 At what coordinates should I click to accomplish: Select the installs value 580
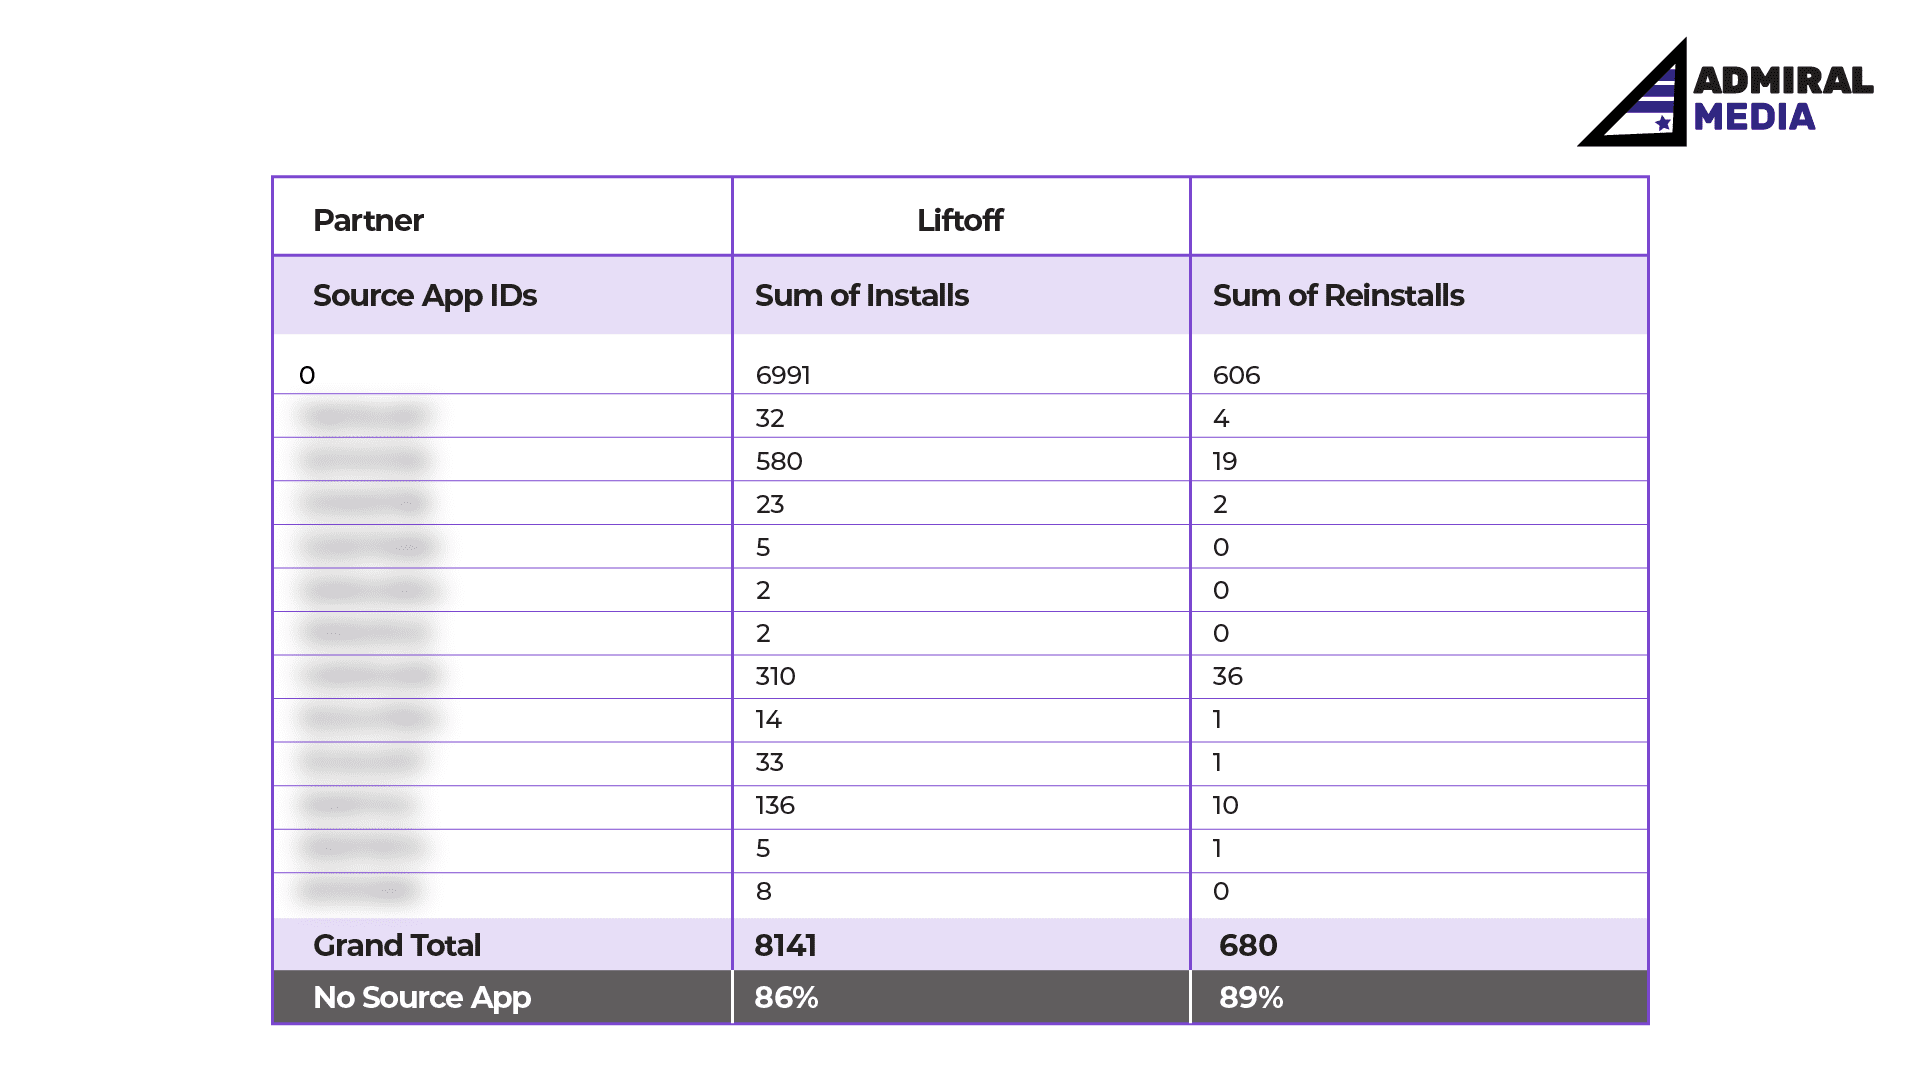point(779,461)
